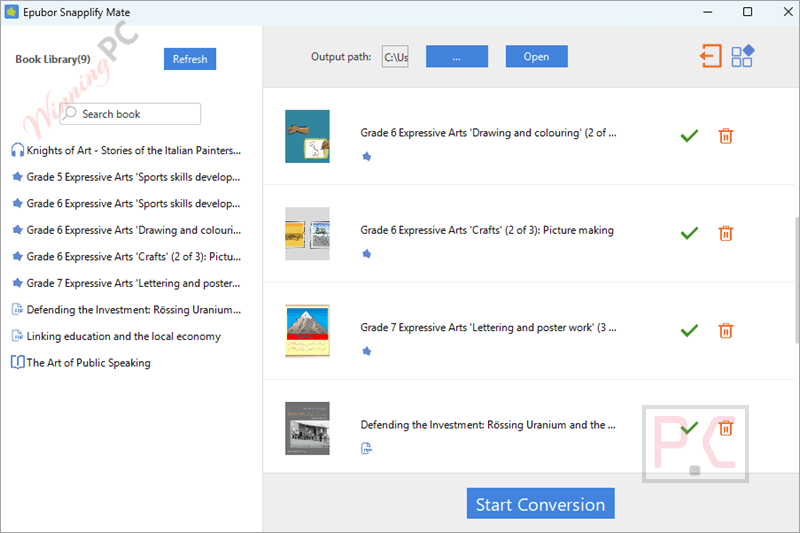This screenshot has width=800, height=533.
Task: Click the Open output folder button
Action: tap(536, 57)
